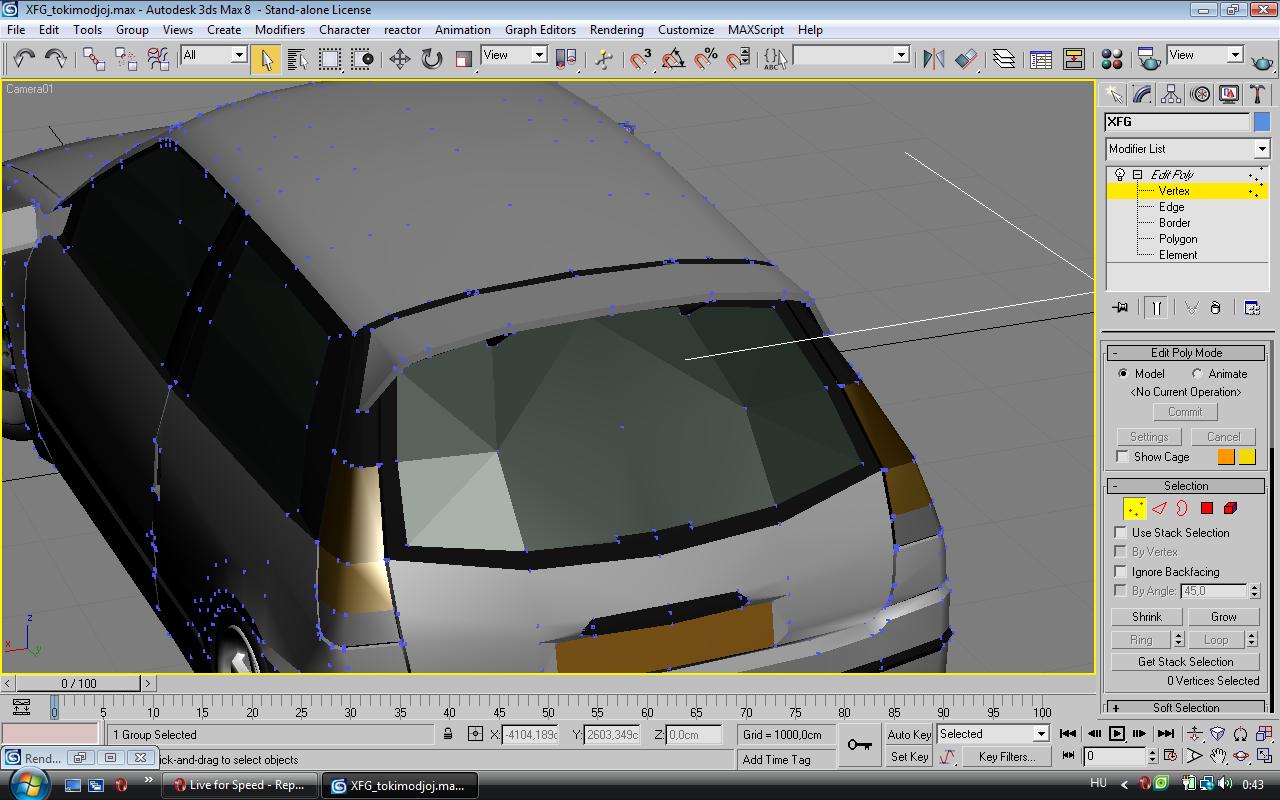Enable the Show Cage checkbox
Viewport: 1280px width, 800px height.
tap(1122, 457)
